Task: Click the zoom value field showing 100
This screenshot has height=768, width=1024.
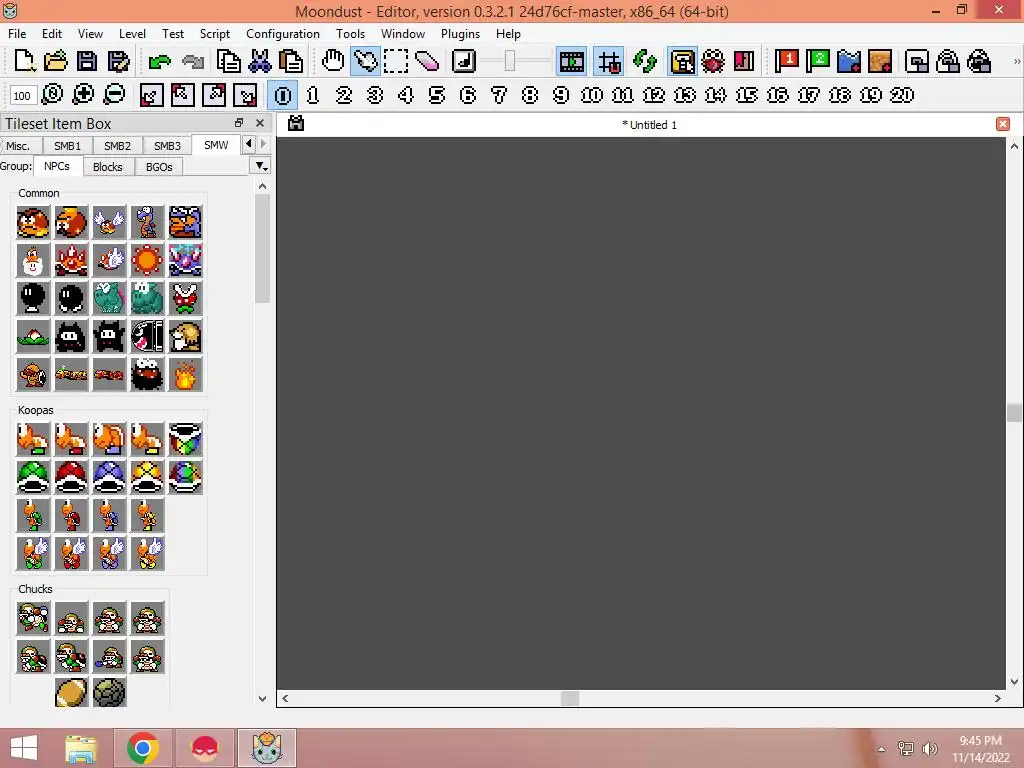Action: (x=22, y=95)
